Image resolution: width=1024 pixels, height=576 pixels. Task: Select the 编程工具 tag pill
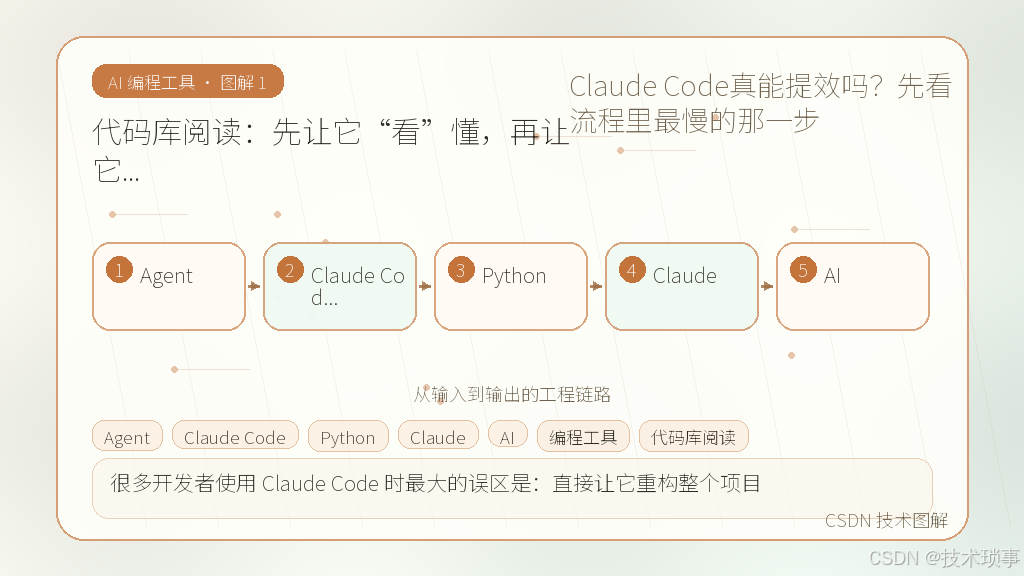pyautogui.click(x=583, y=436)
